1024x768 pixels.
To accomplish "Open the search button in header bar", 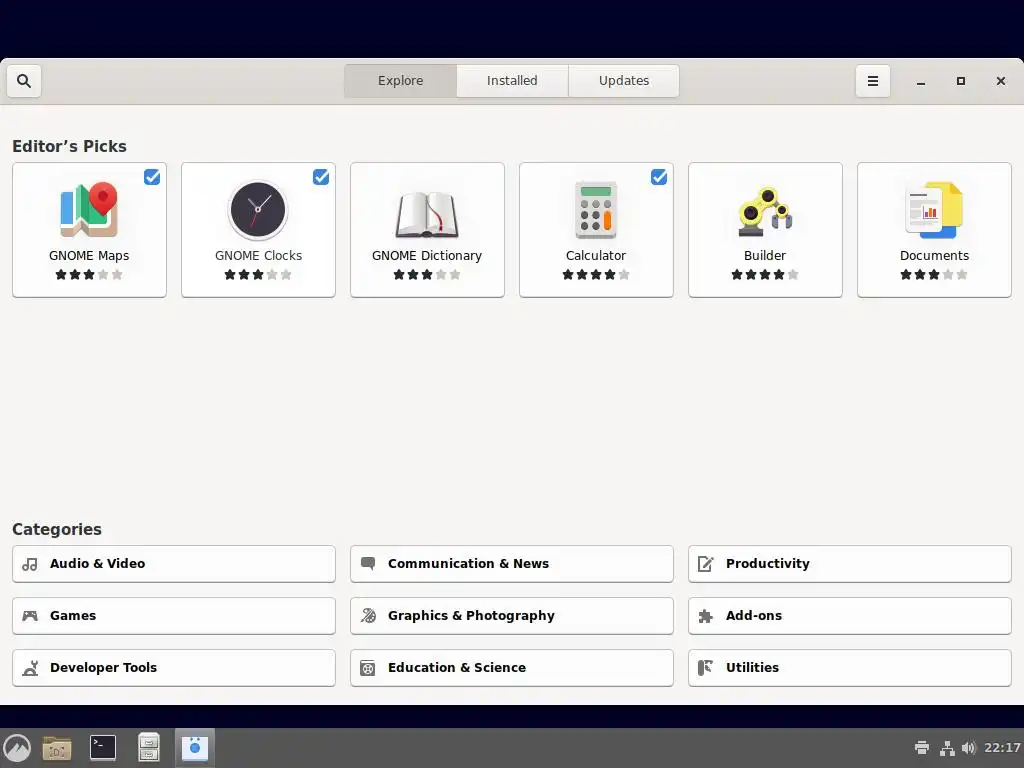I will [x=24, y=81].
